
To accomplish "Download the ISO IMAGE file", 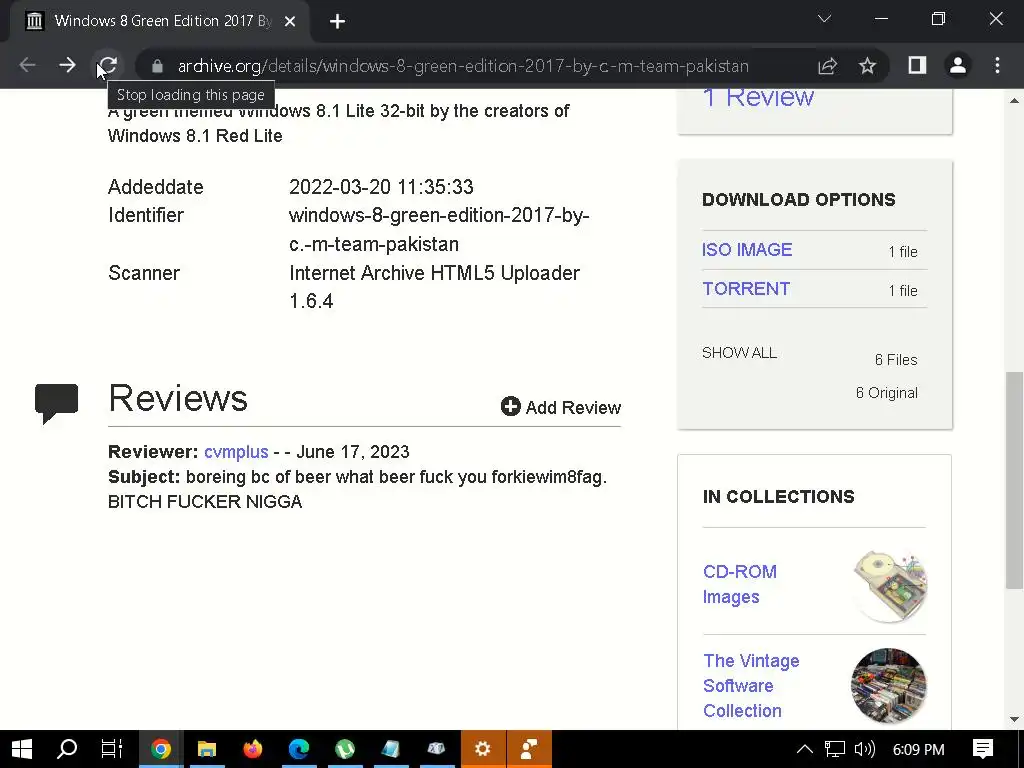I will [747, 249].
